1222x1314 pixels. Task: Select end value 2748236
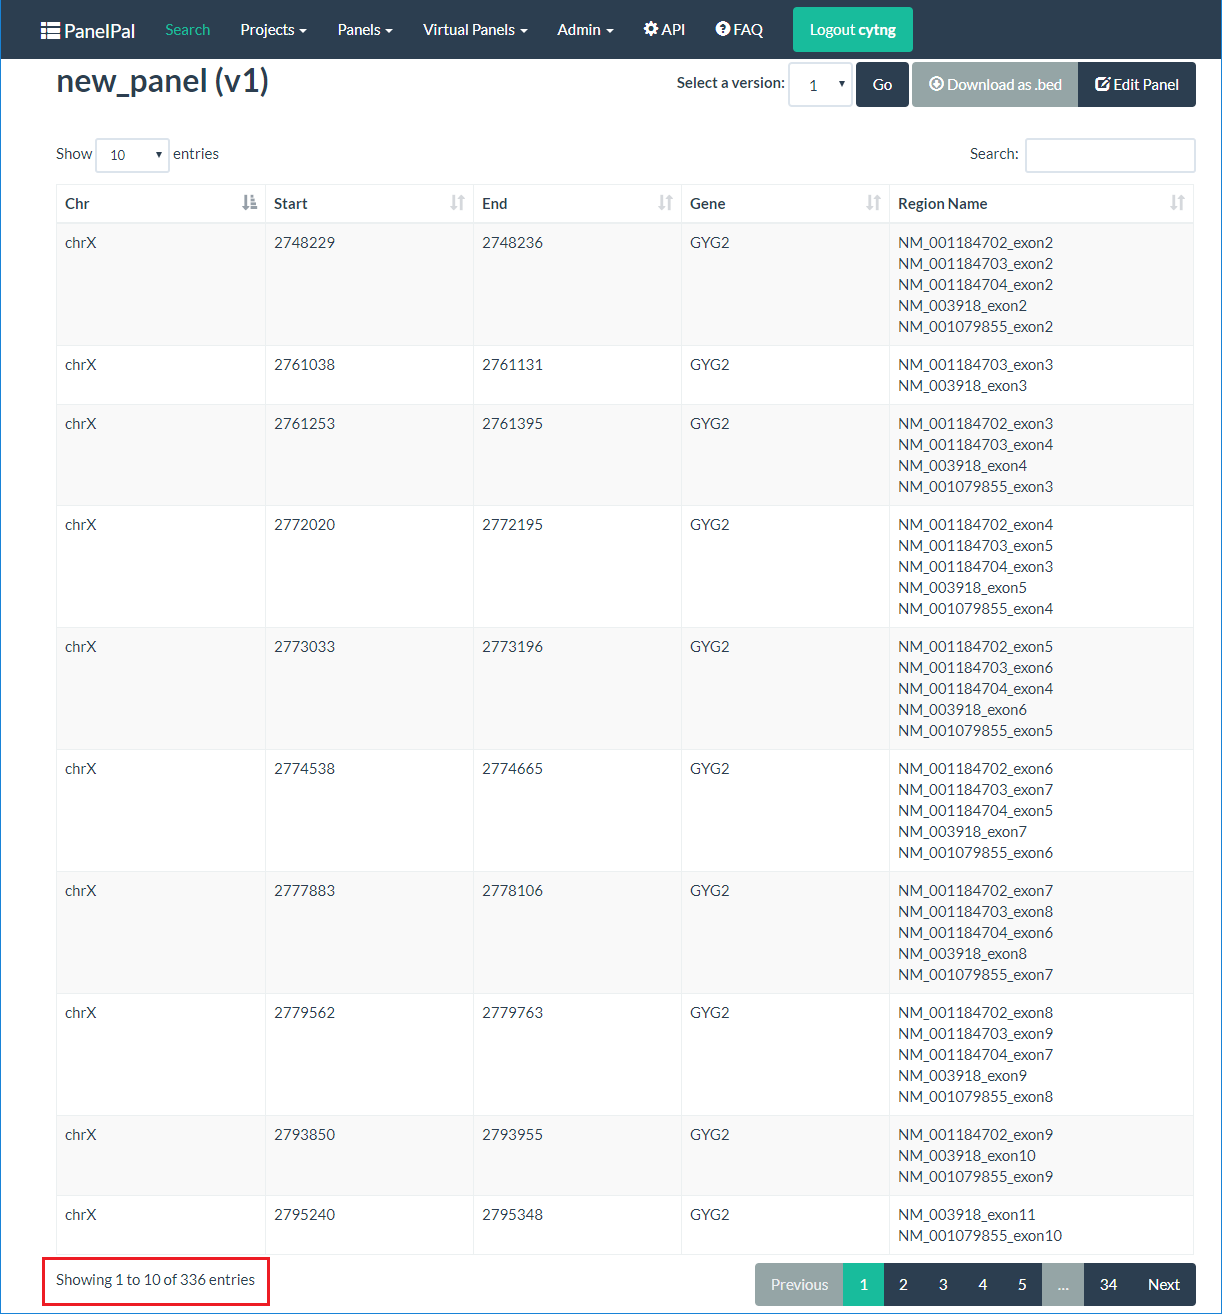[512, 243]
